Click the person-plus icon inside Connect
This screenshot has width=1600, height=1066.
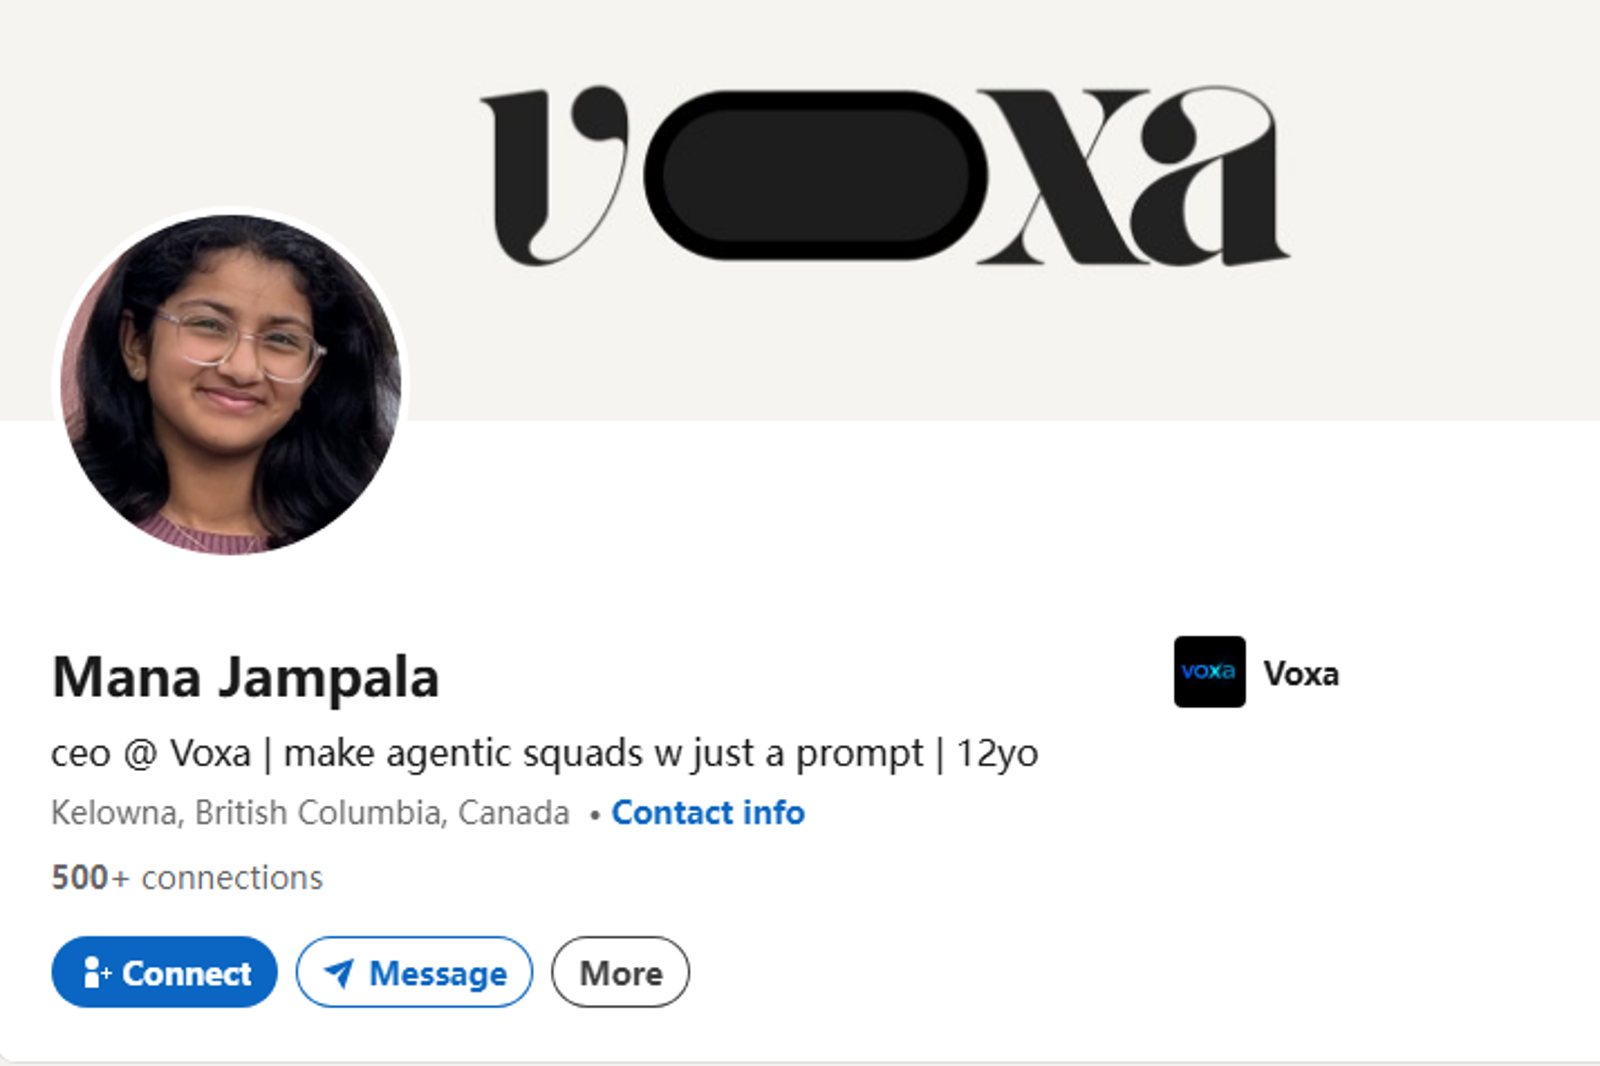click(97, 972)
